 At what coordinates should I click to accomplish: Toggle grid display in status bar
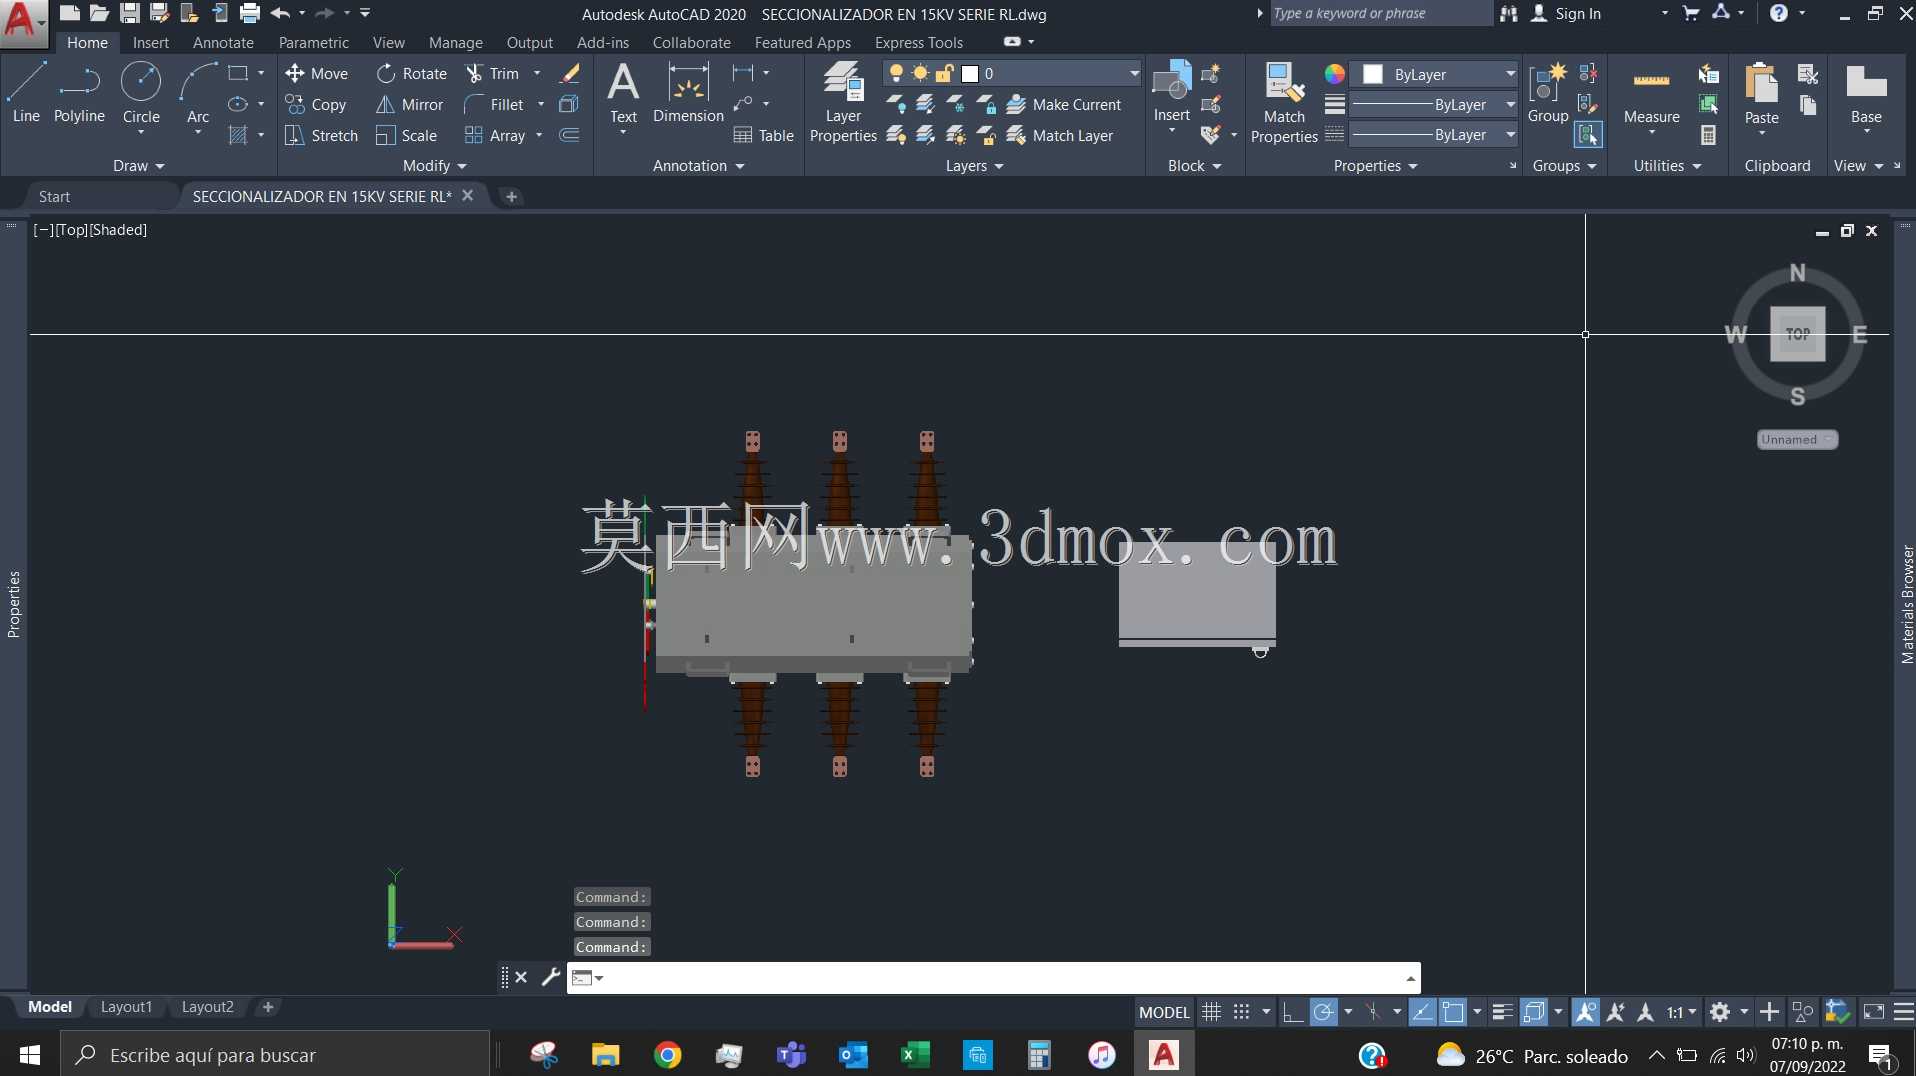[x=1211, y=1012]
